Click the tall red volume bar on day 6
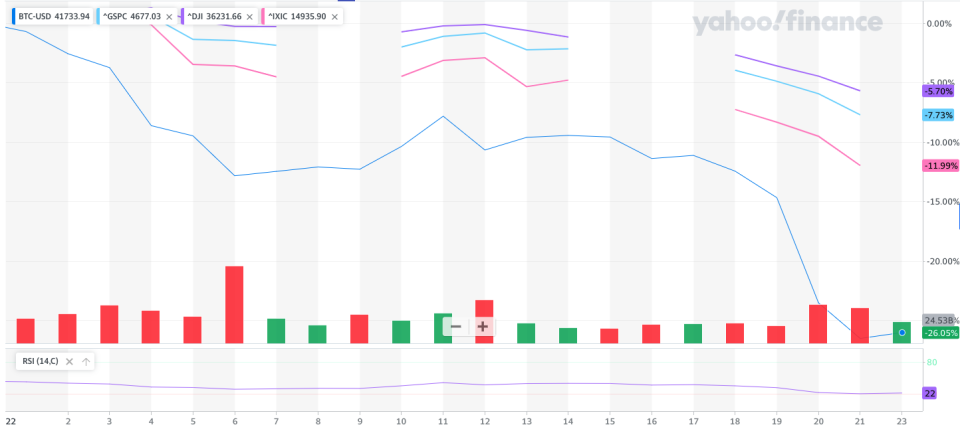This screenshot has width=960, height=433. (x=234, y=304)
